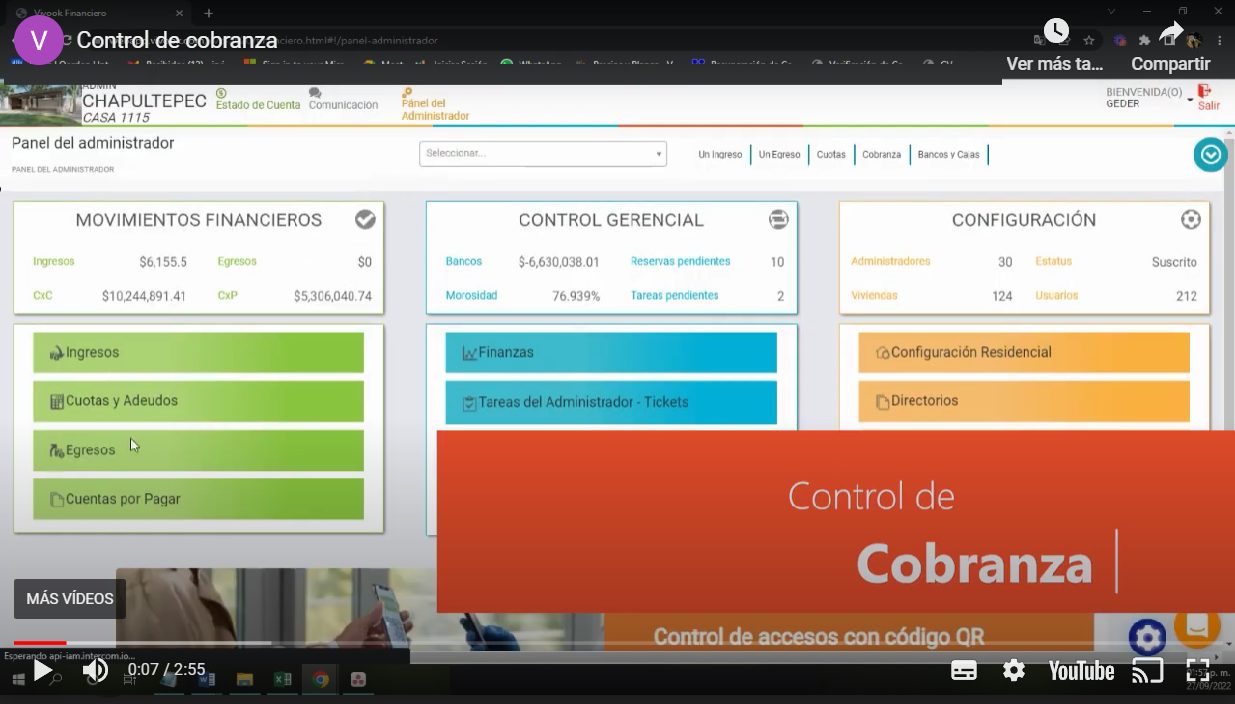Viewport: 1235px width, 704px height.
Task: Click the residence house thumbnail
Action: pyautogui.click(x=40, y=104)
